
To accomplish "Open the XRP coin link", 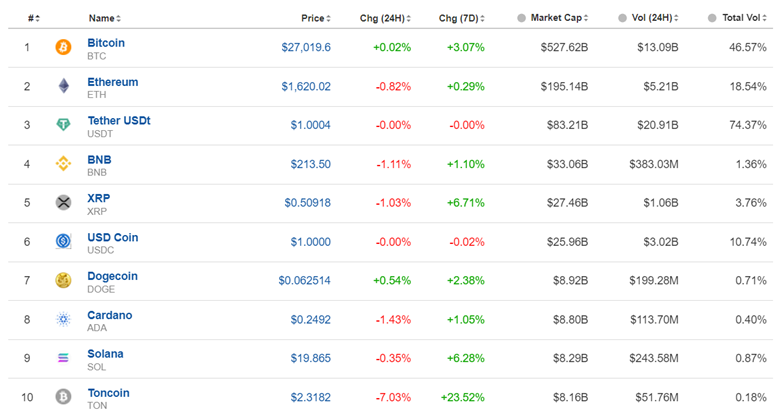I will (98, 198).
